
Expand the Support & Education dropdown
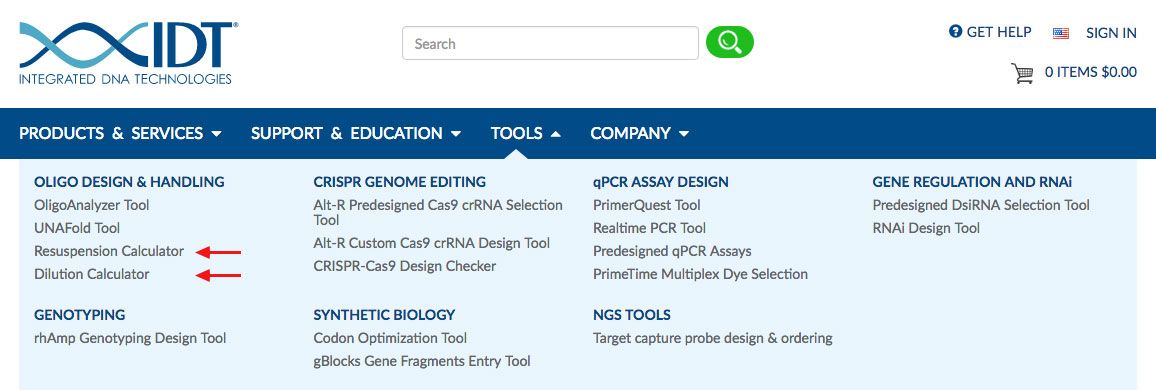coord(356,133)
